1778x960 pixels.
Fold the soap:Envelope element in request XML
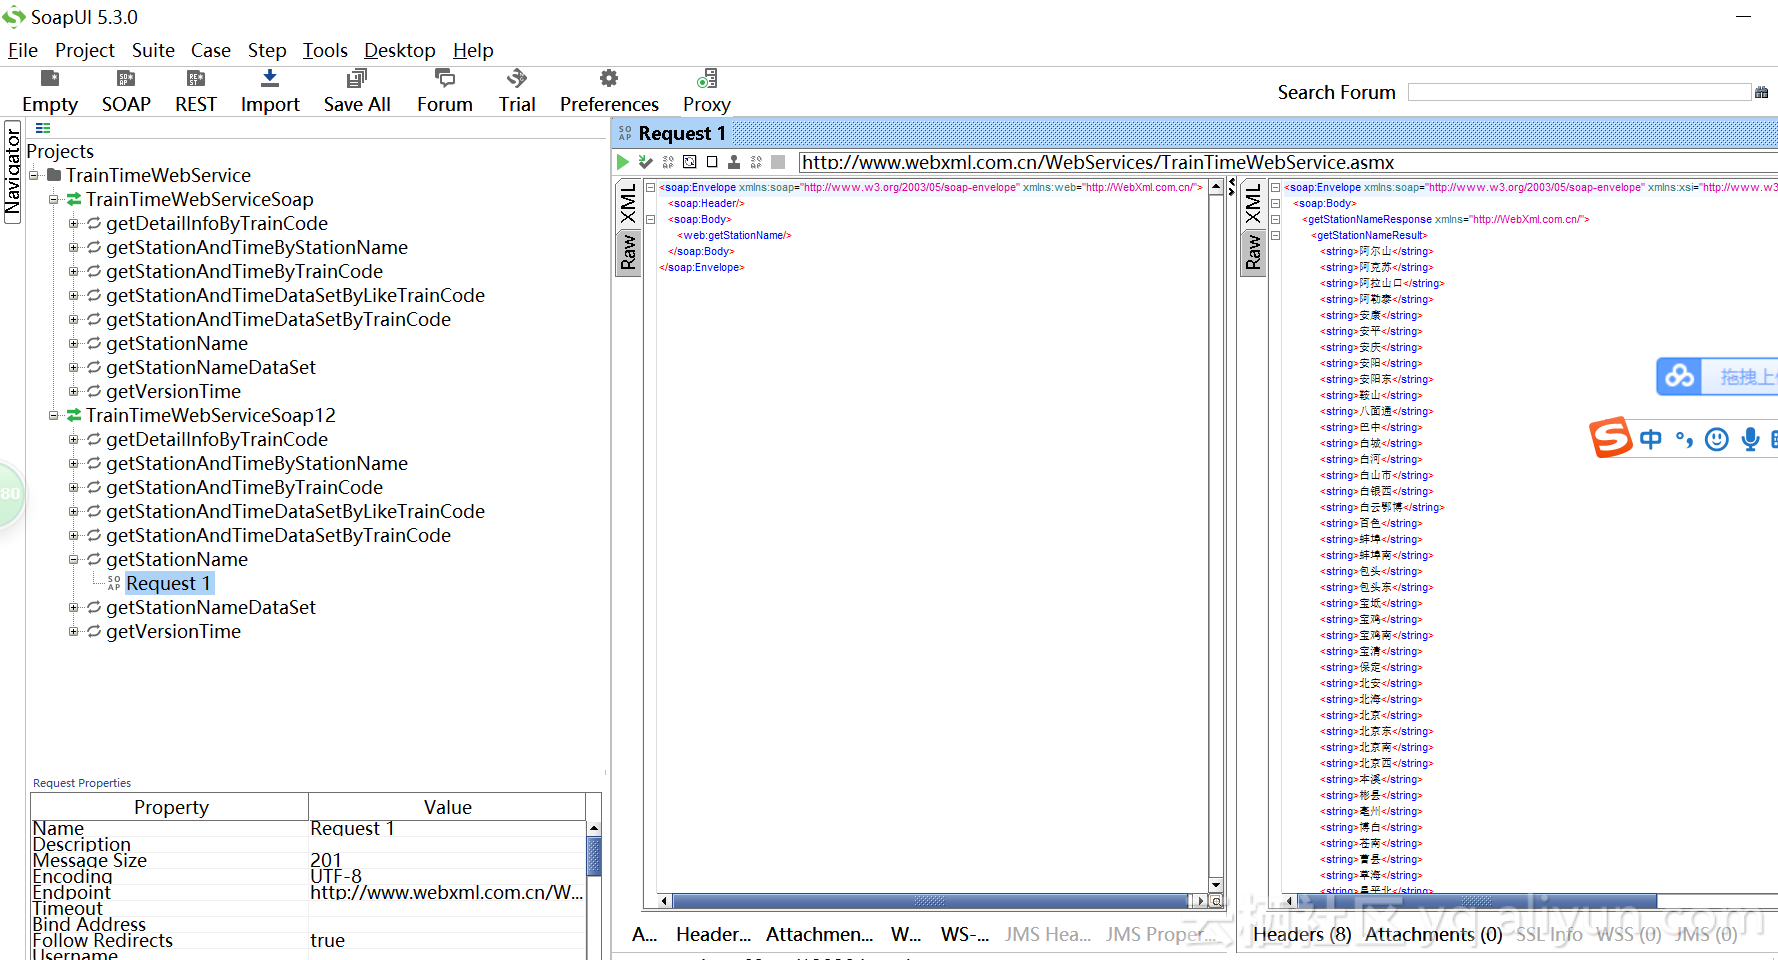point(650,187)
